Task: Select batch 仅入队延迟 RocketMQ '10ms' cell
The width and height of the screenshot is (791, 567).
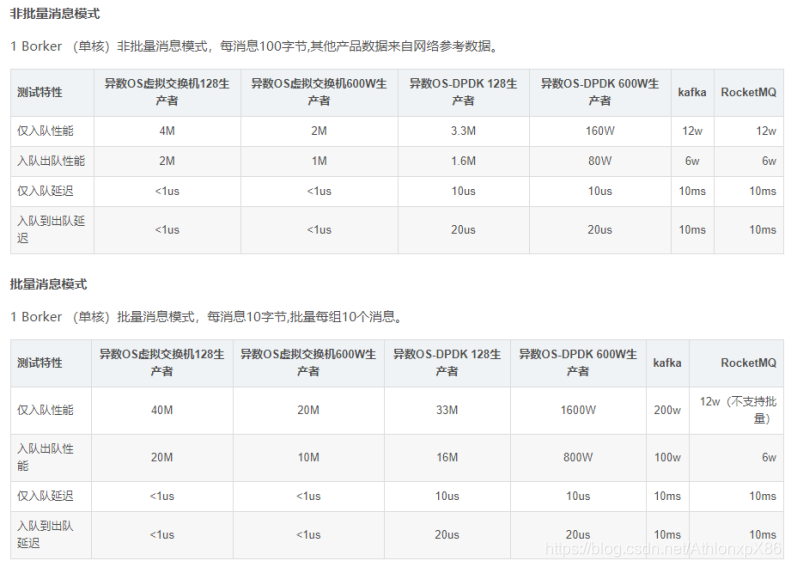Action: point(737,496)
